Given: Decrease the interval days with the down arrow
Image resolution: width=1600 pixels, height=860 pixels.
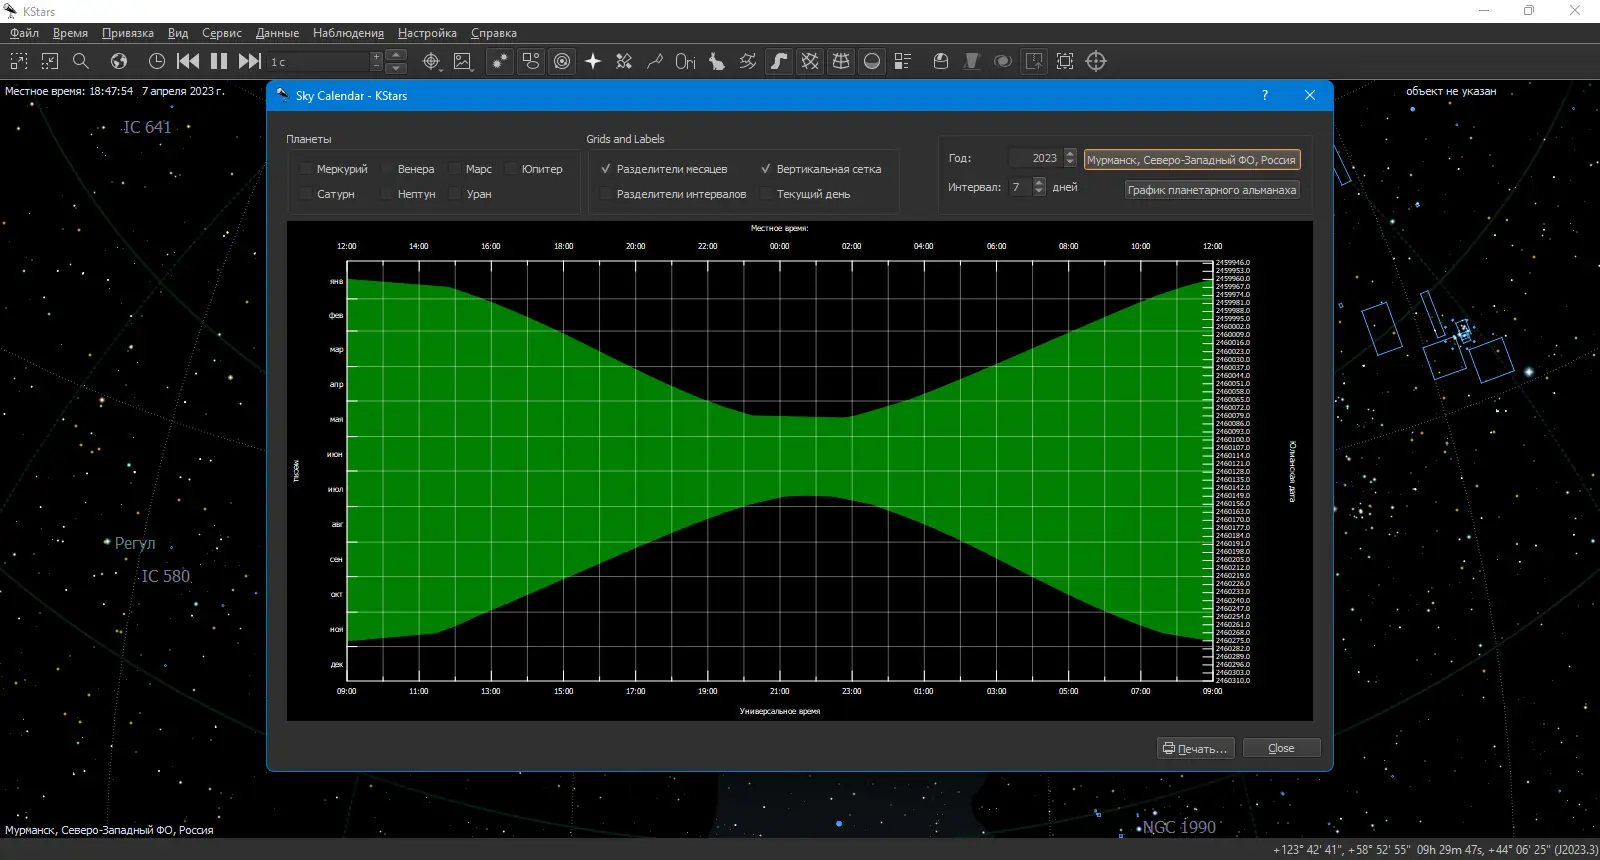Looking at the screenshot, I should [x=1039, y=191].
